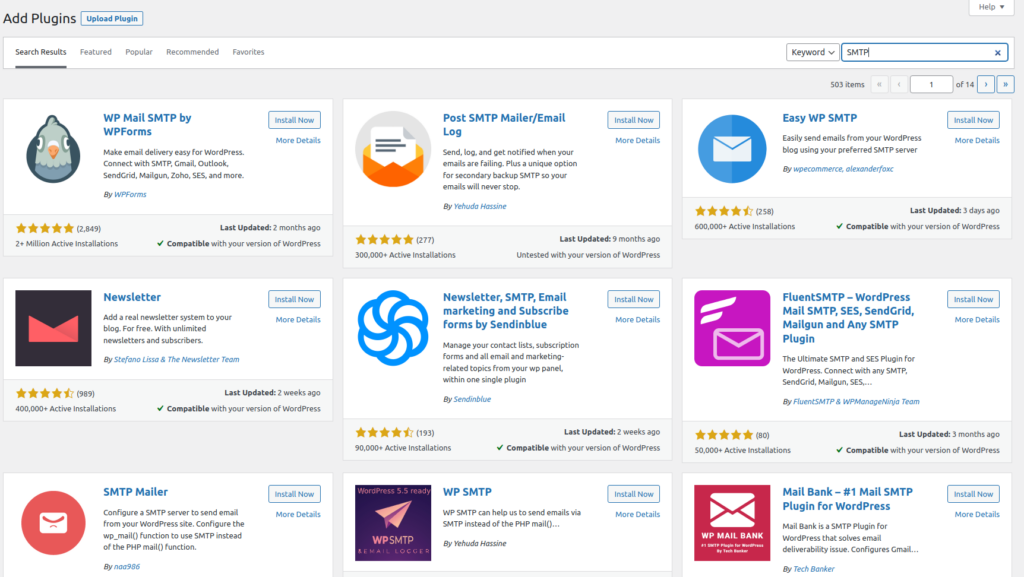
Task: Click the WP Mail Bank red icon
Action: click(x=732, y=523)
